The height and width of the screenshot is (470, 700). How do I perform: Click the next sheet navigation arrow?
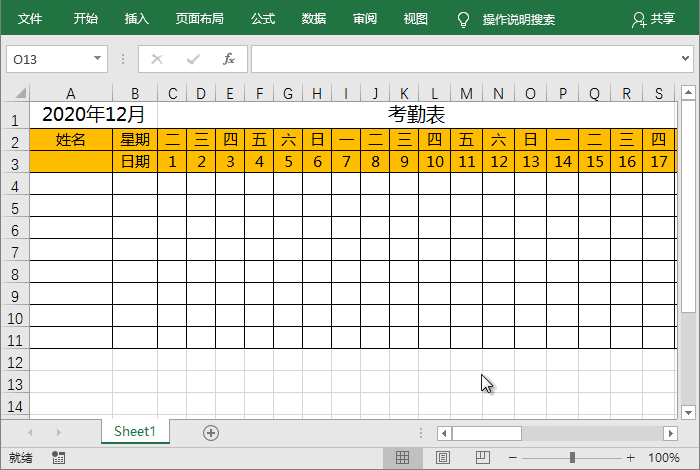click(x=58, y=432)
